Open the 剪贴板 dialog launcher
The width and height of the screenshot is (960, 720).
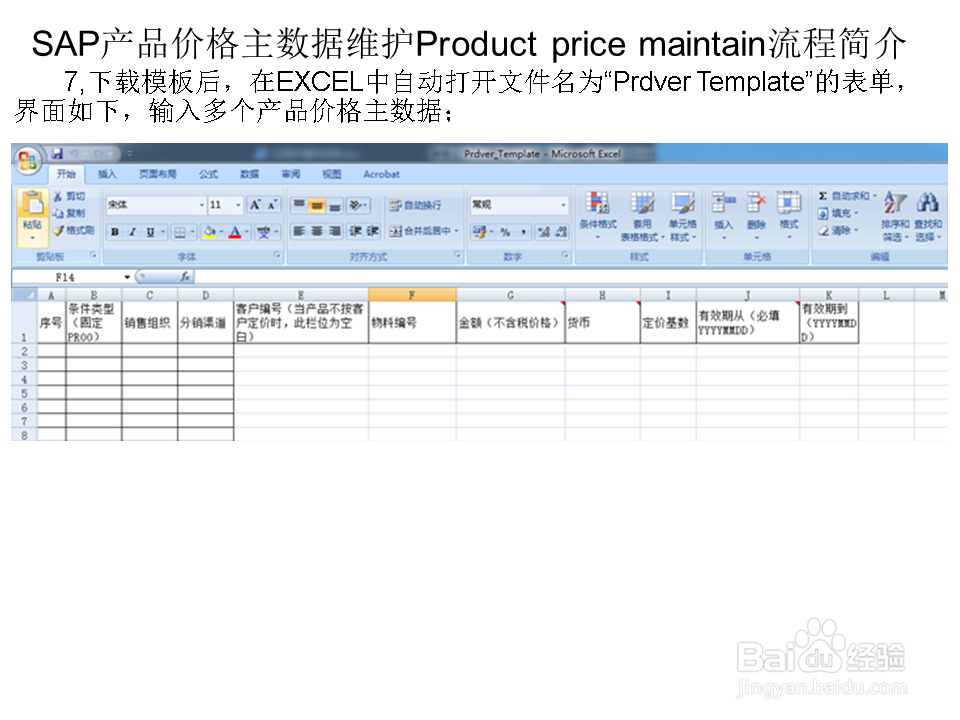coord(93,255)
